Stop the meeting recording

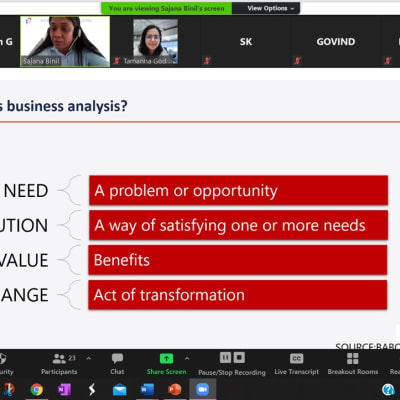[239, 358]
